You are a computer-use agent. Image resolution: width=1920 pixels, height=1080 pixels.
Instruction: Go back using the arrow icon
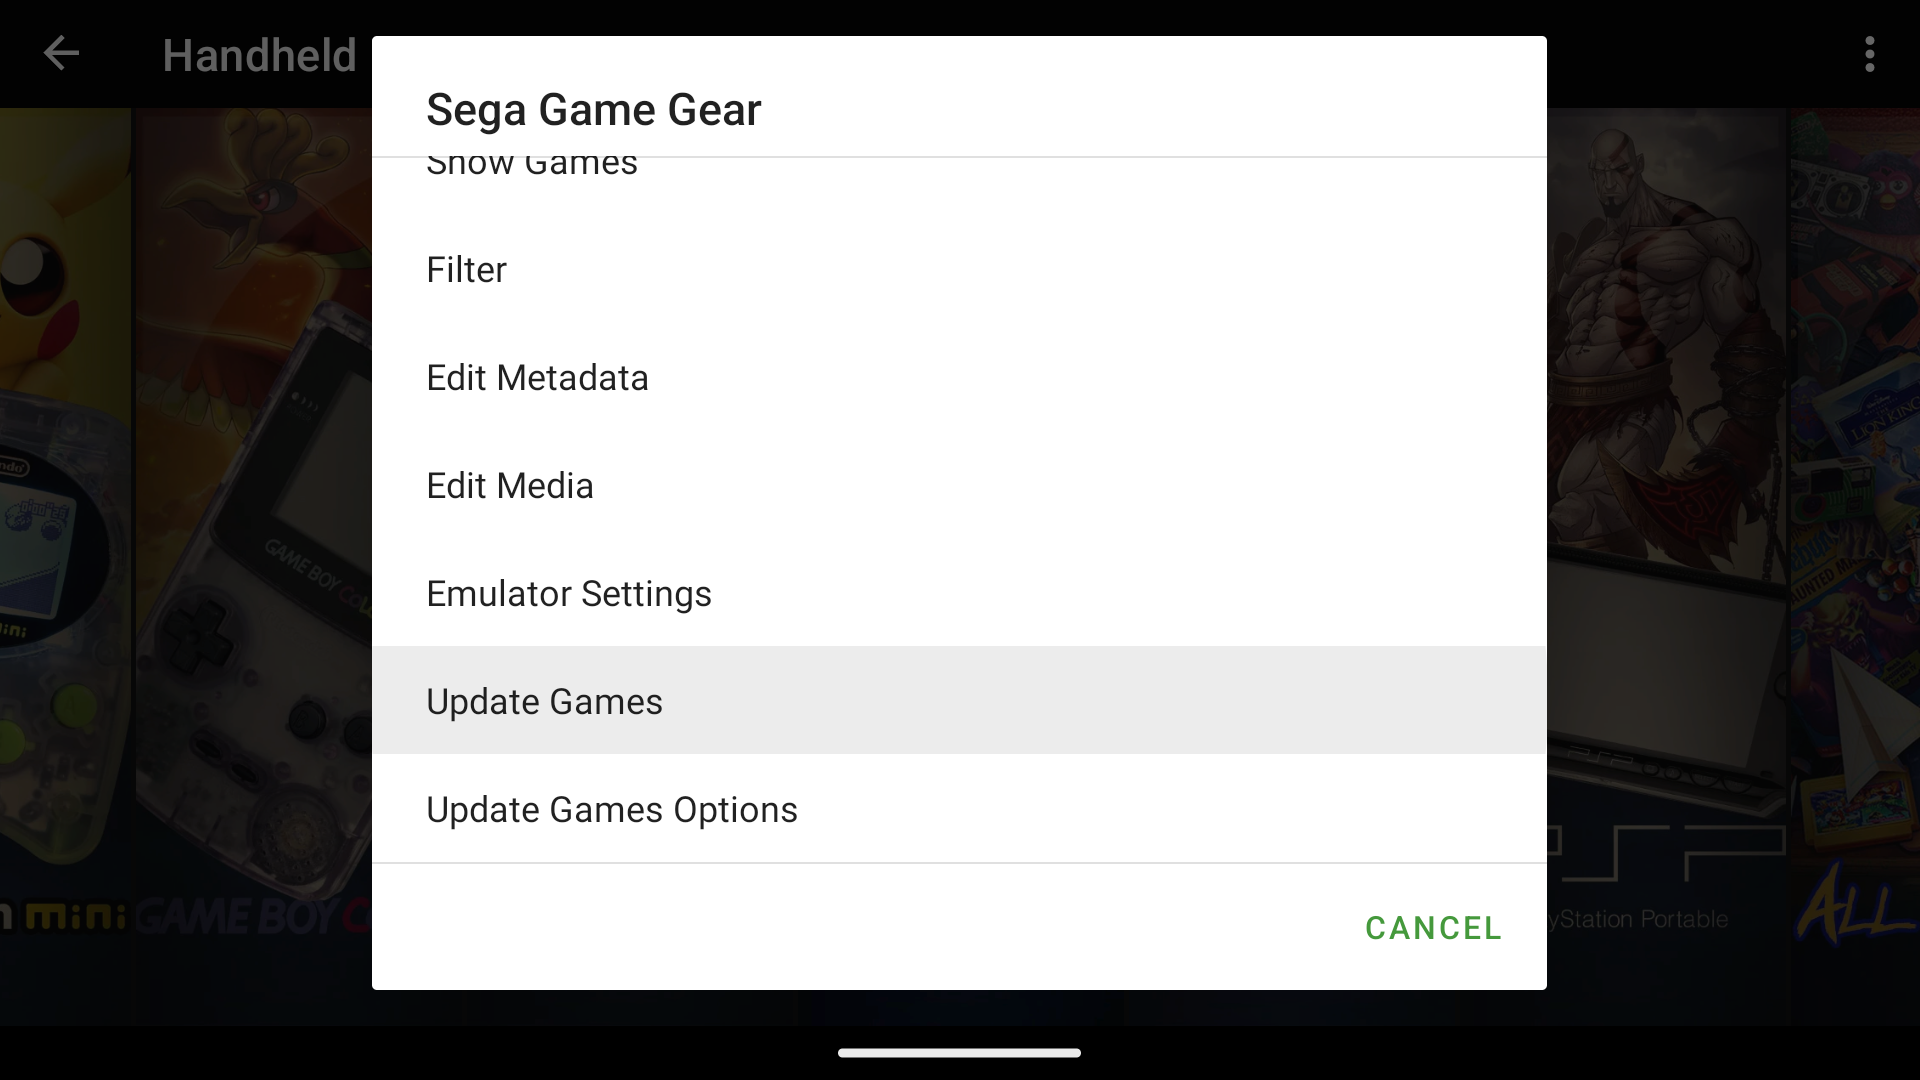click(61, 54)
